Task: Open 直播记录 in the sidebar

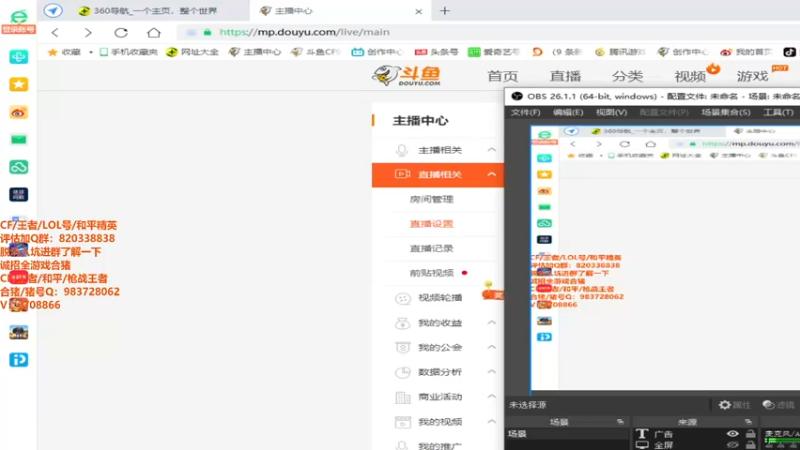Action: point(432,248)
